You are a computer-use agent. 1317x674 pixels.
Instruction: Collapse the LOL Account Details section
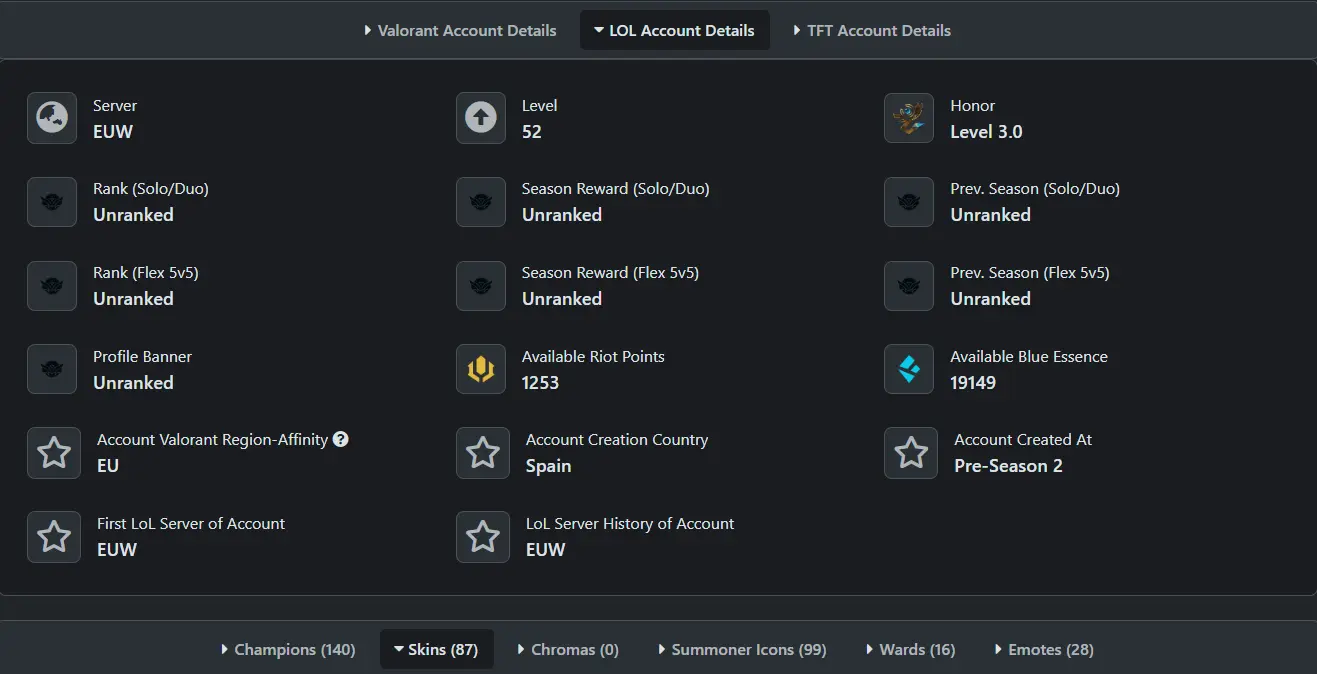tap(674, 31)
